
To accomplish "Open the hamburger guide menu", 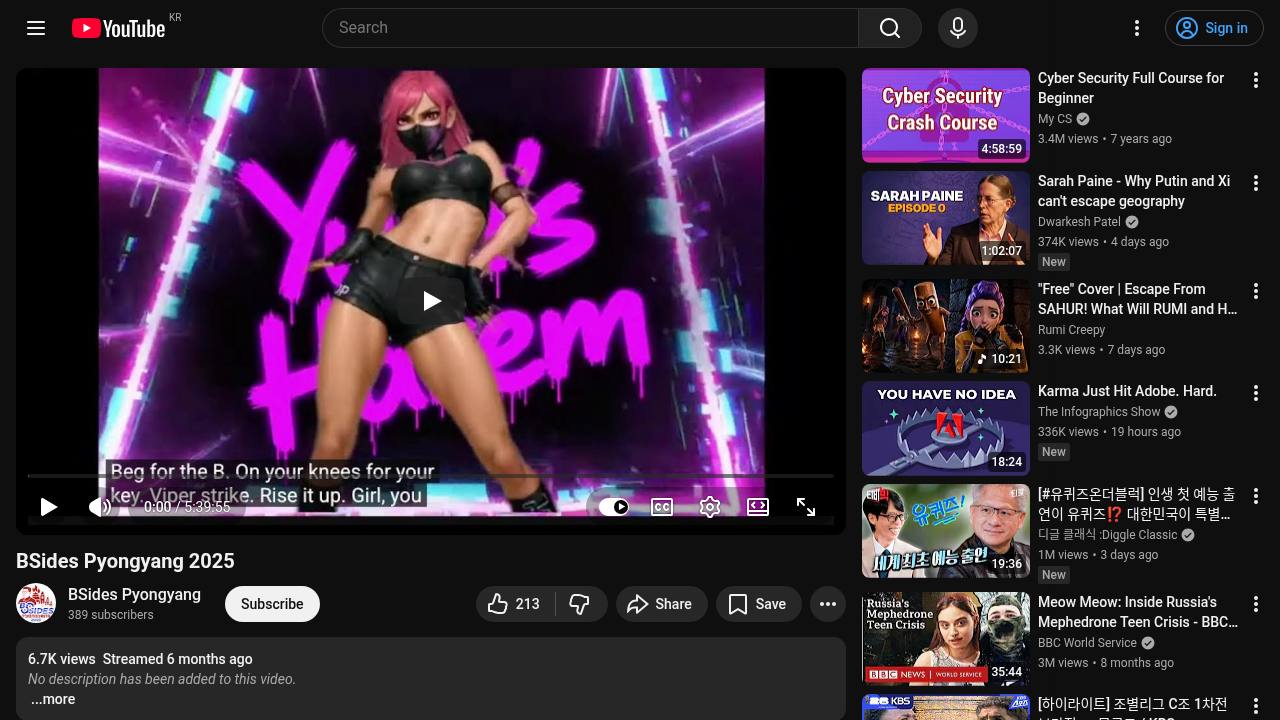I will pyautogui.click(x=36, y=28).
